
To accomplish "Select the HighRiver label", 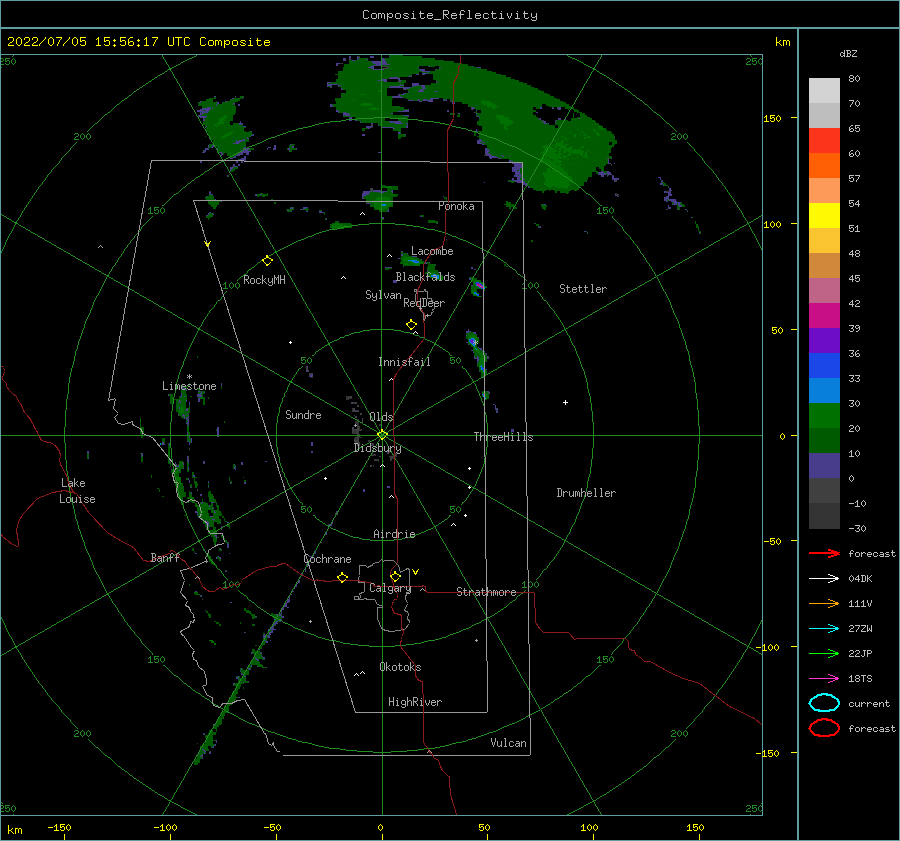I will tap(414, 702).
